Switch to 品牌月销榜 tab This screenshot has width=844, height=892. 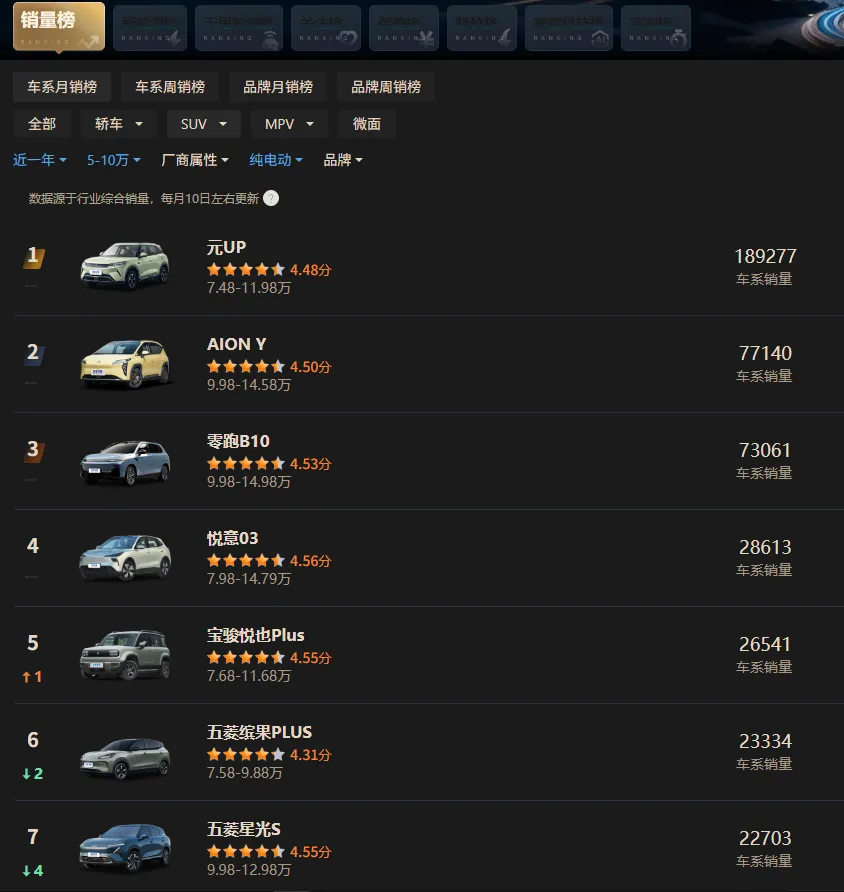click(278, 87)
